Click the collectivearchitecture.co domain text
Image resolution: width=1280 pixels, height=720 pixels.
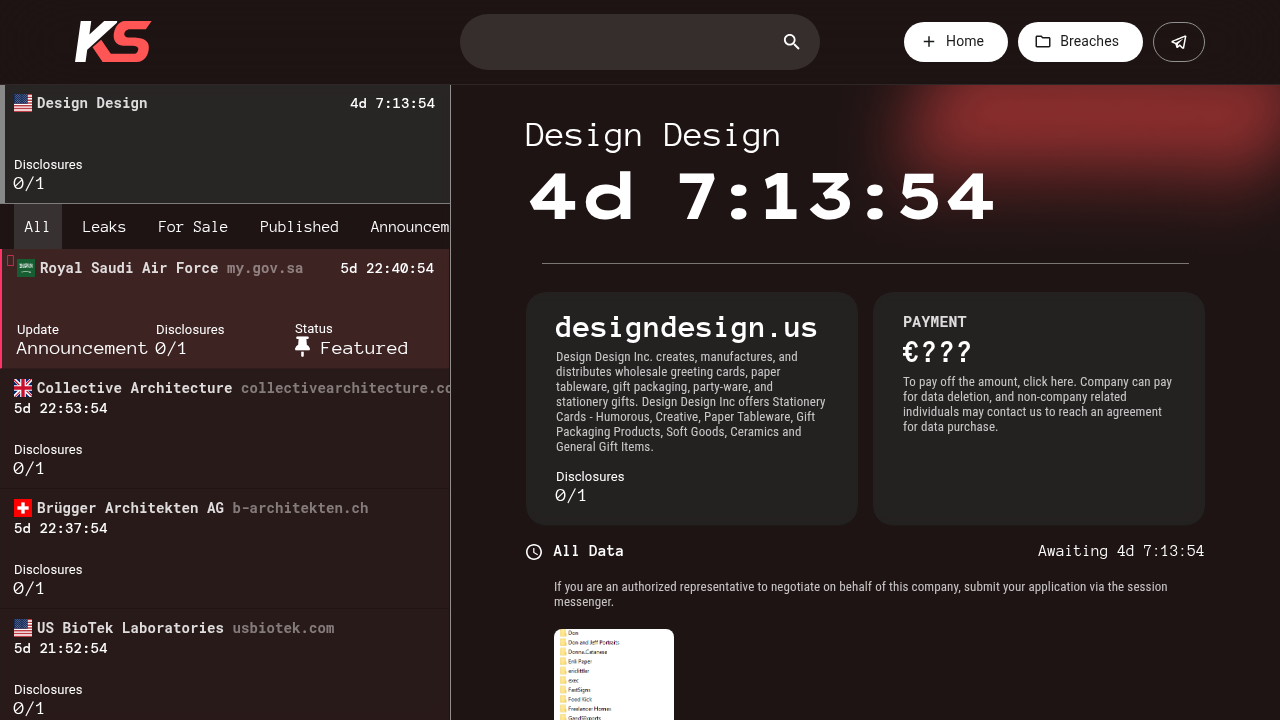(x=345, y=388)
